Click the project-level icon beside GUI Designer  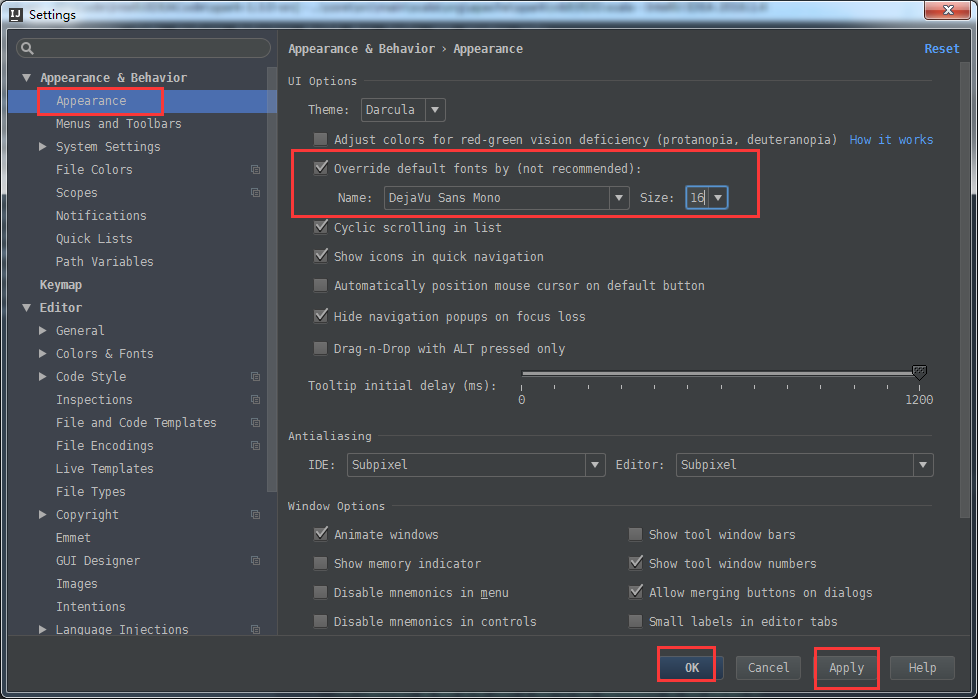[255, 561]
